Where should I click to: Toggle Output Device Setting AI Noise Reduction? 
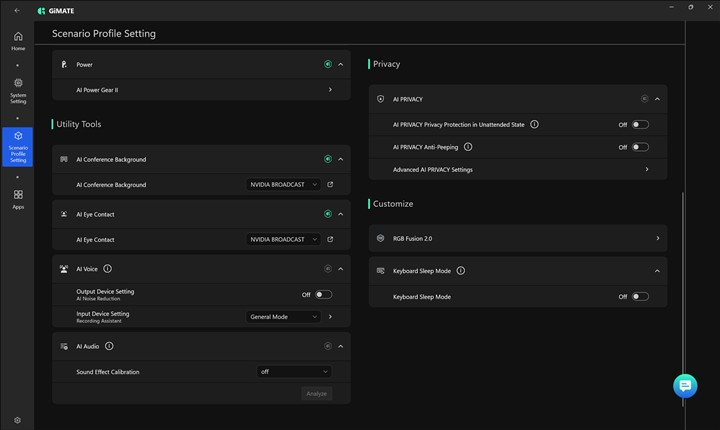click(x=323, y=295)
